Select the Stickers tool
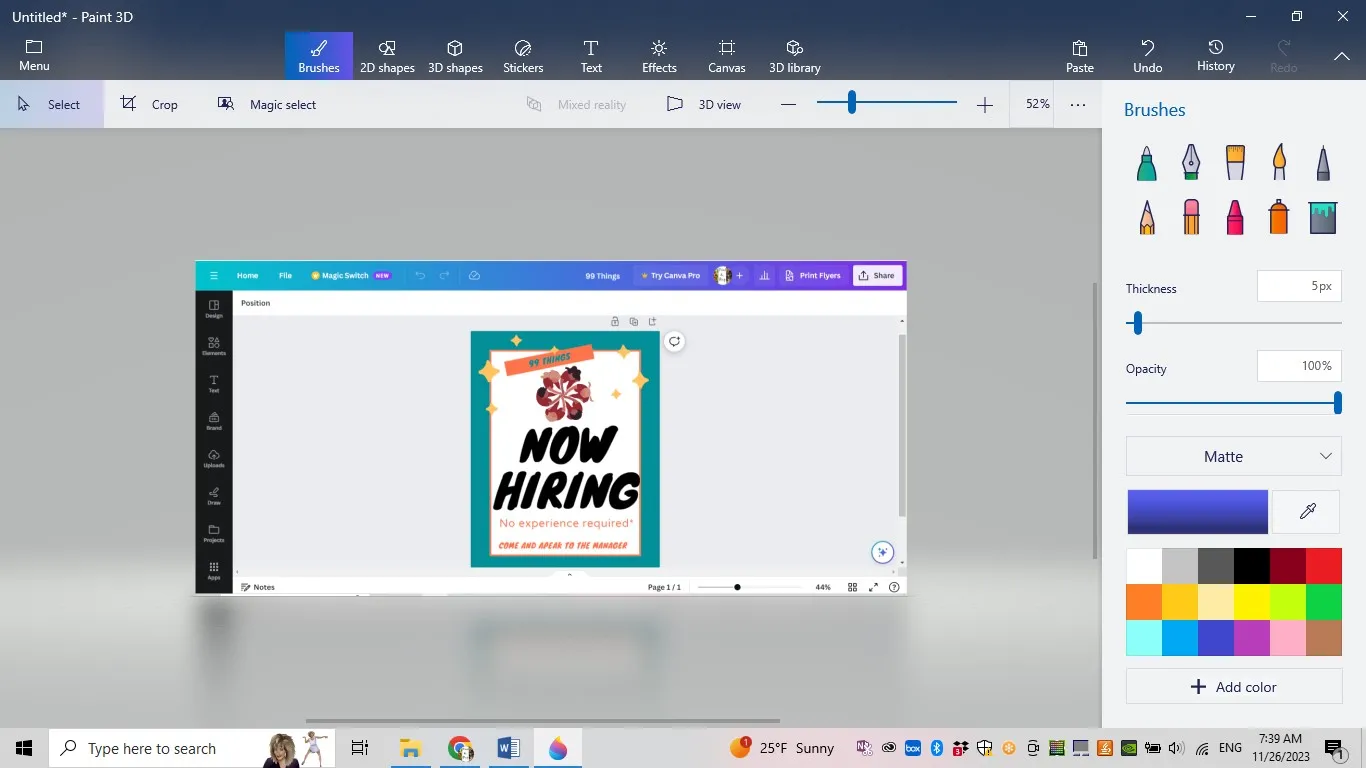This screenshot has height=768, width=1366. coord(522,55)
